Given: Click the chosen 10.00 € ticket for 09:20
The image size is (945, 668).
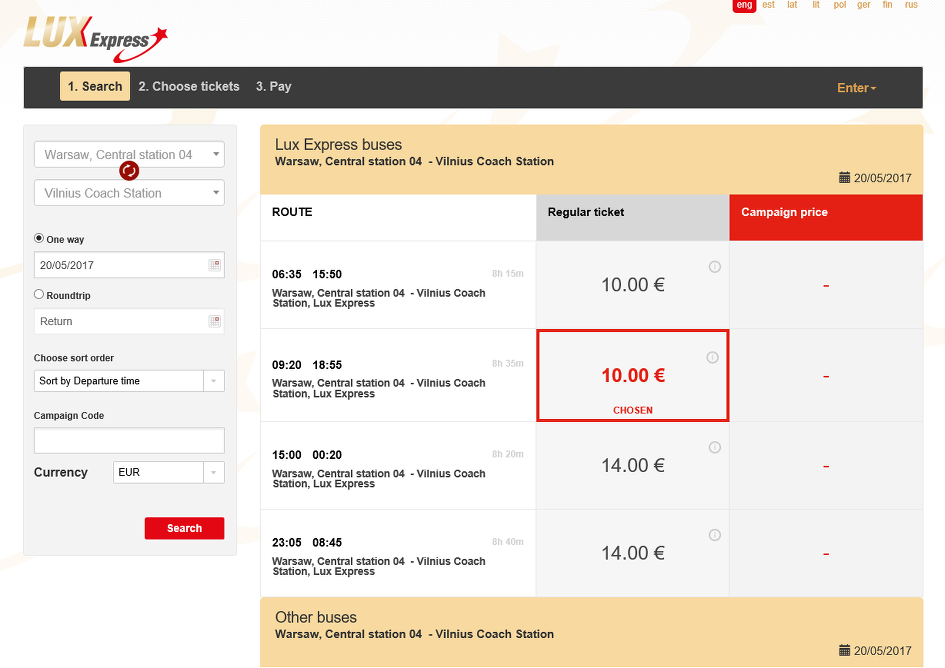Looking at the screenshot, I should 633,375.
